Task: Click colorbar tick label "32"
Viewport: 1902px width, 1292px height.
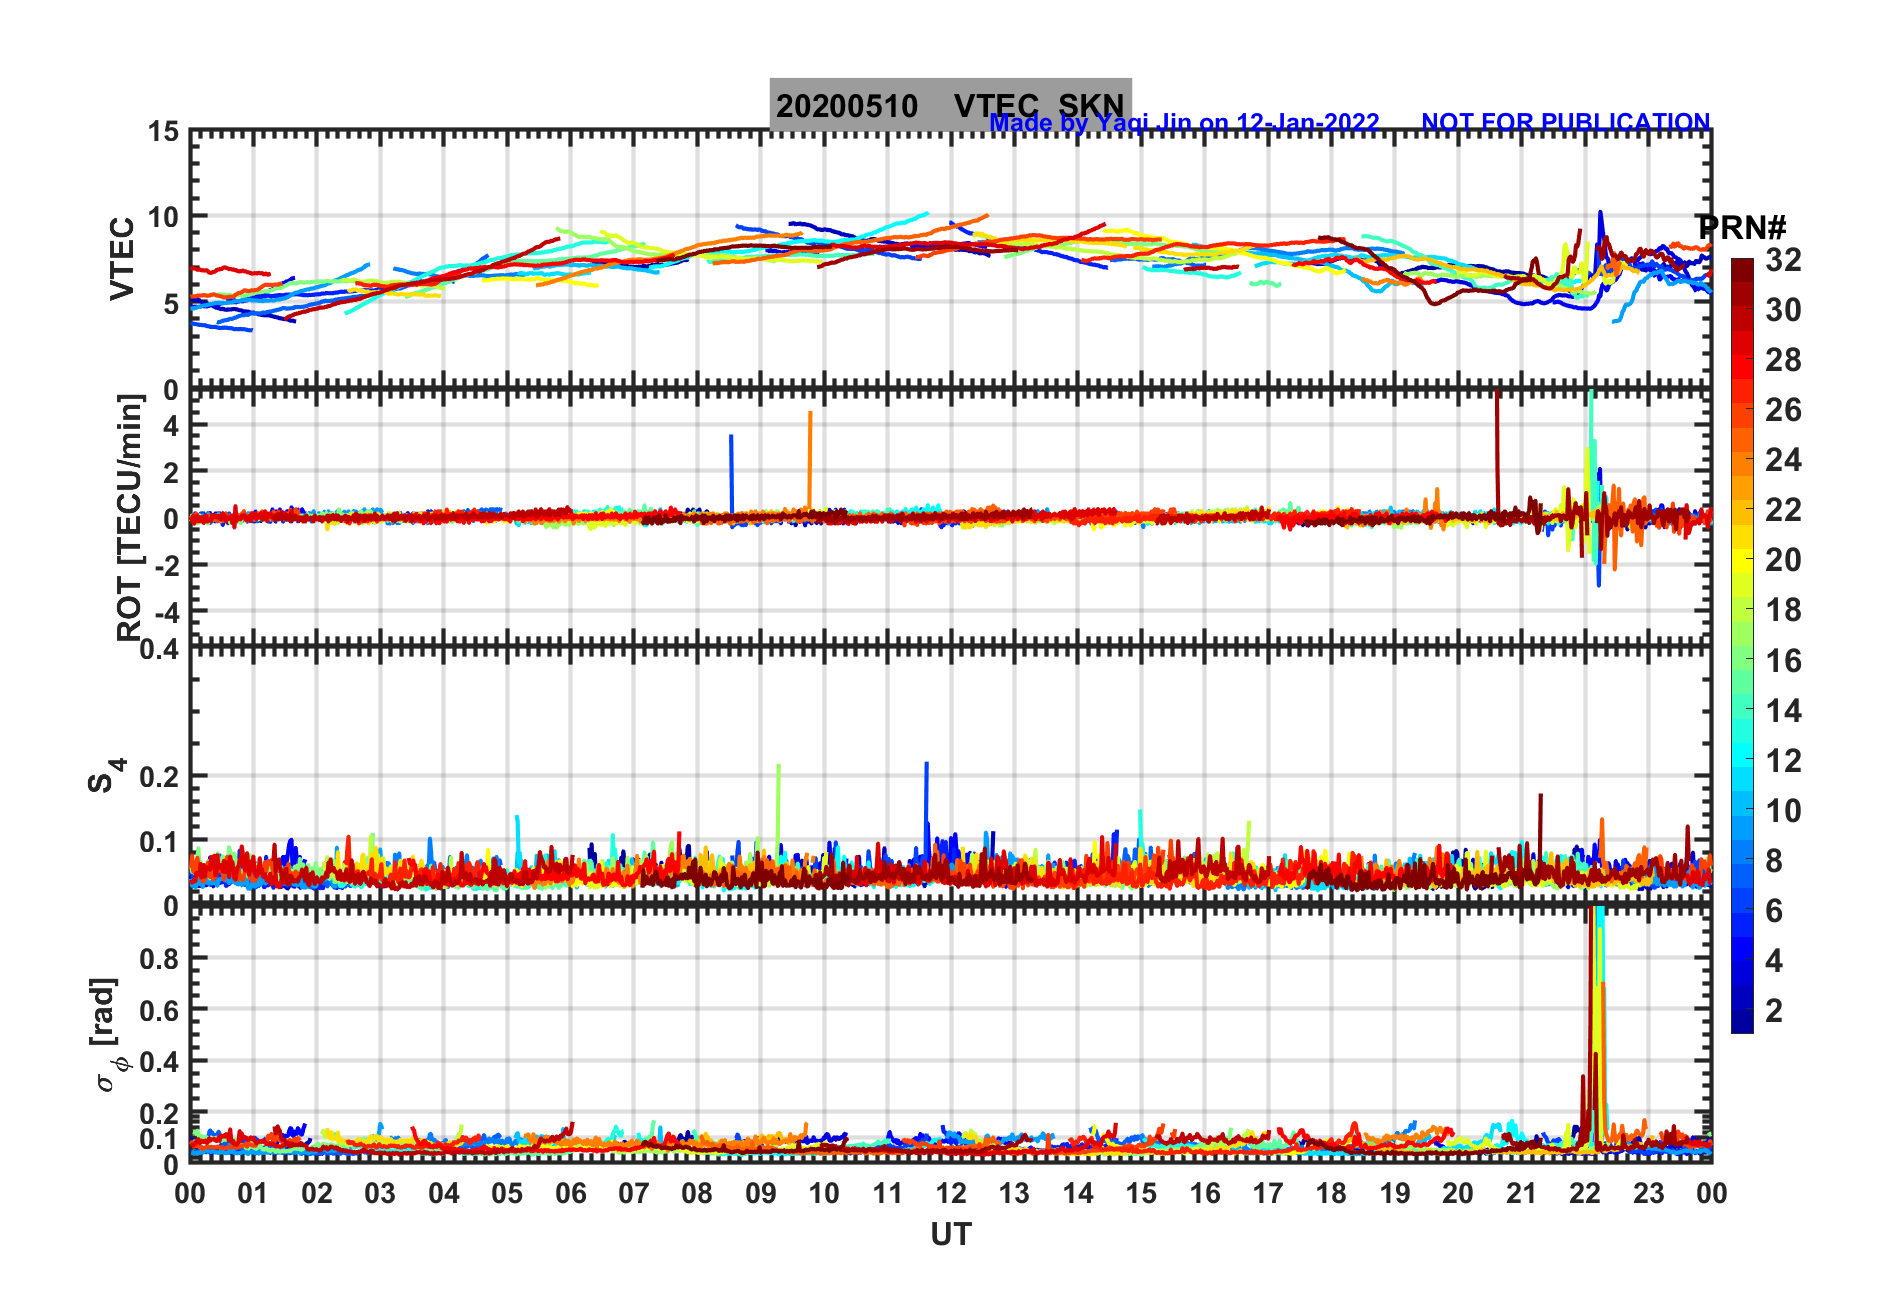Action: pyautogui.click(x=1783, y=260)
